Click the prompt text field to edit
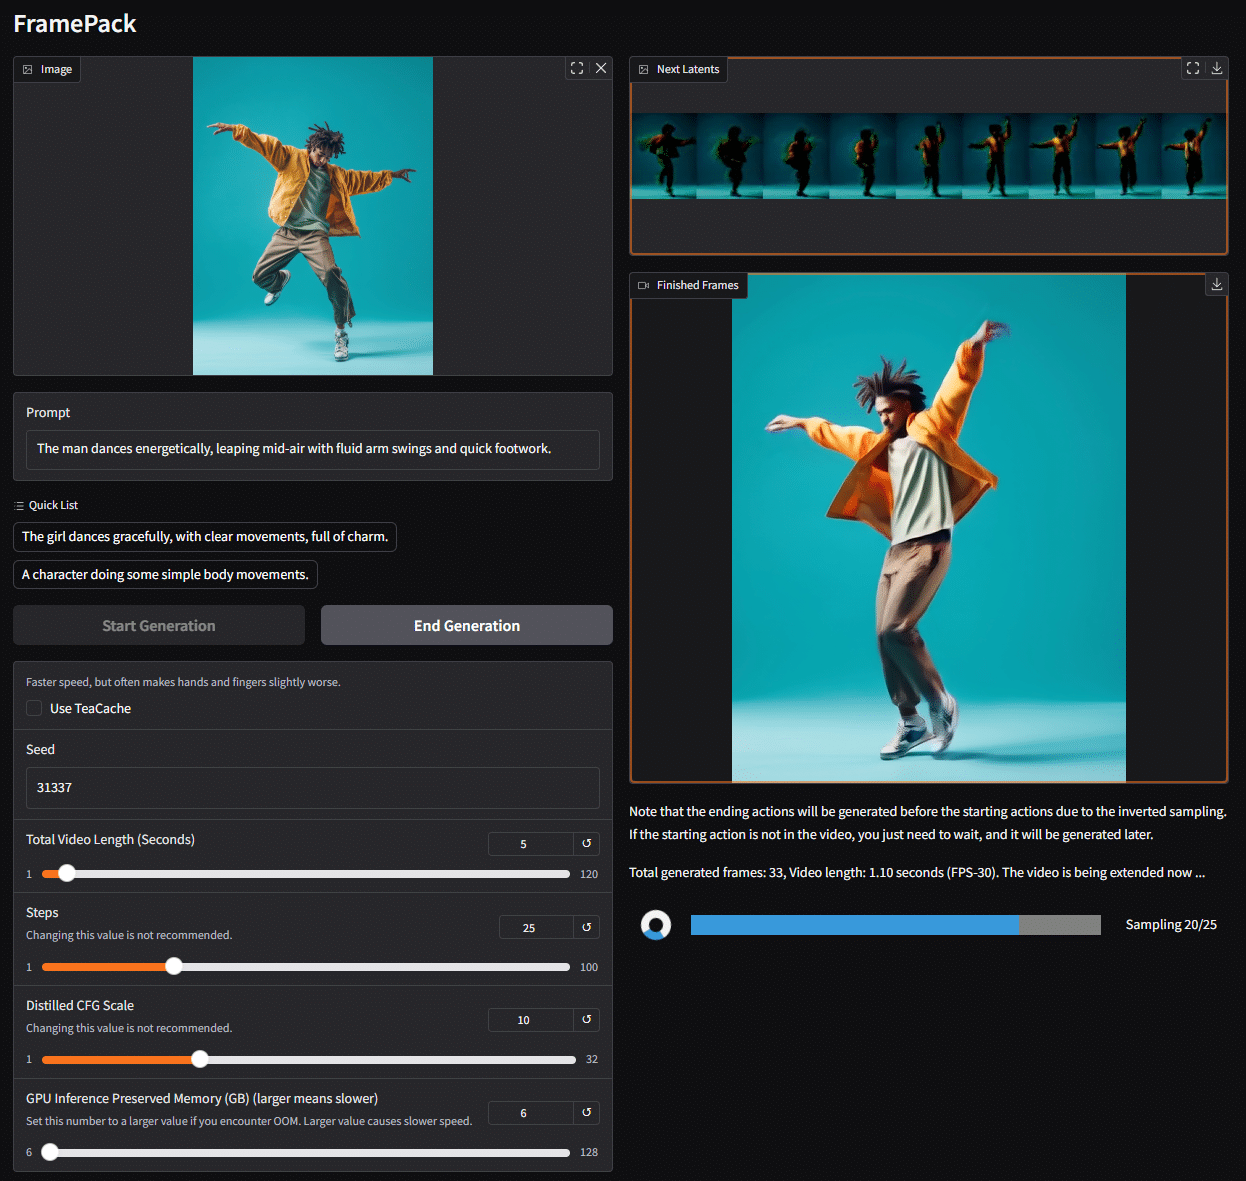The image size is (1246, 1181). pos(313,449)
